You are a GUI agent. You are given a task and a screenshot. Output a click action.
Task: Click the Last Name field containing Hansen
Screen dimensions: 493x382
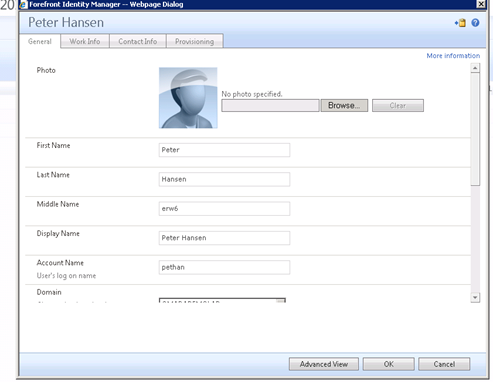(224, 179)
